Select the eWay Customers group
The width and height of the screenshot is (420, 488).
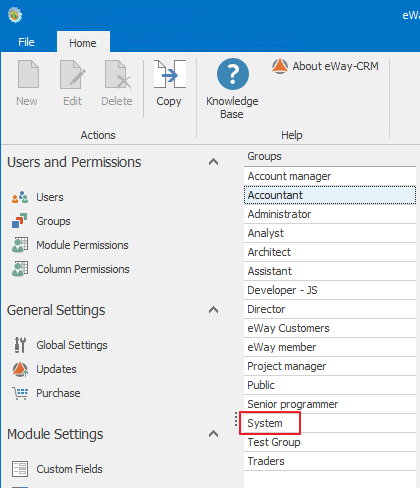[x=330, y=328]
